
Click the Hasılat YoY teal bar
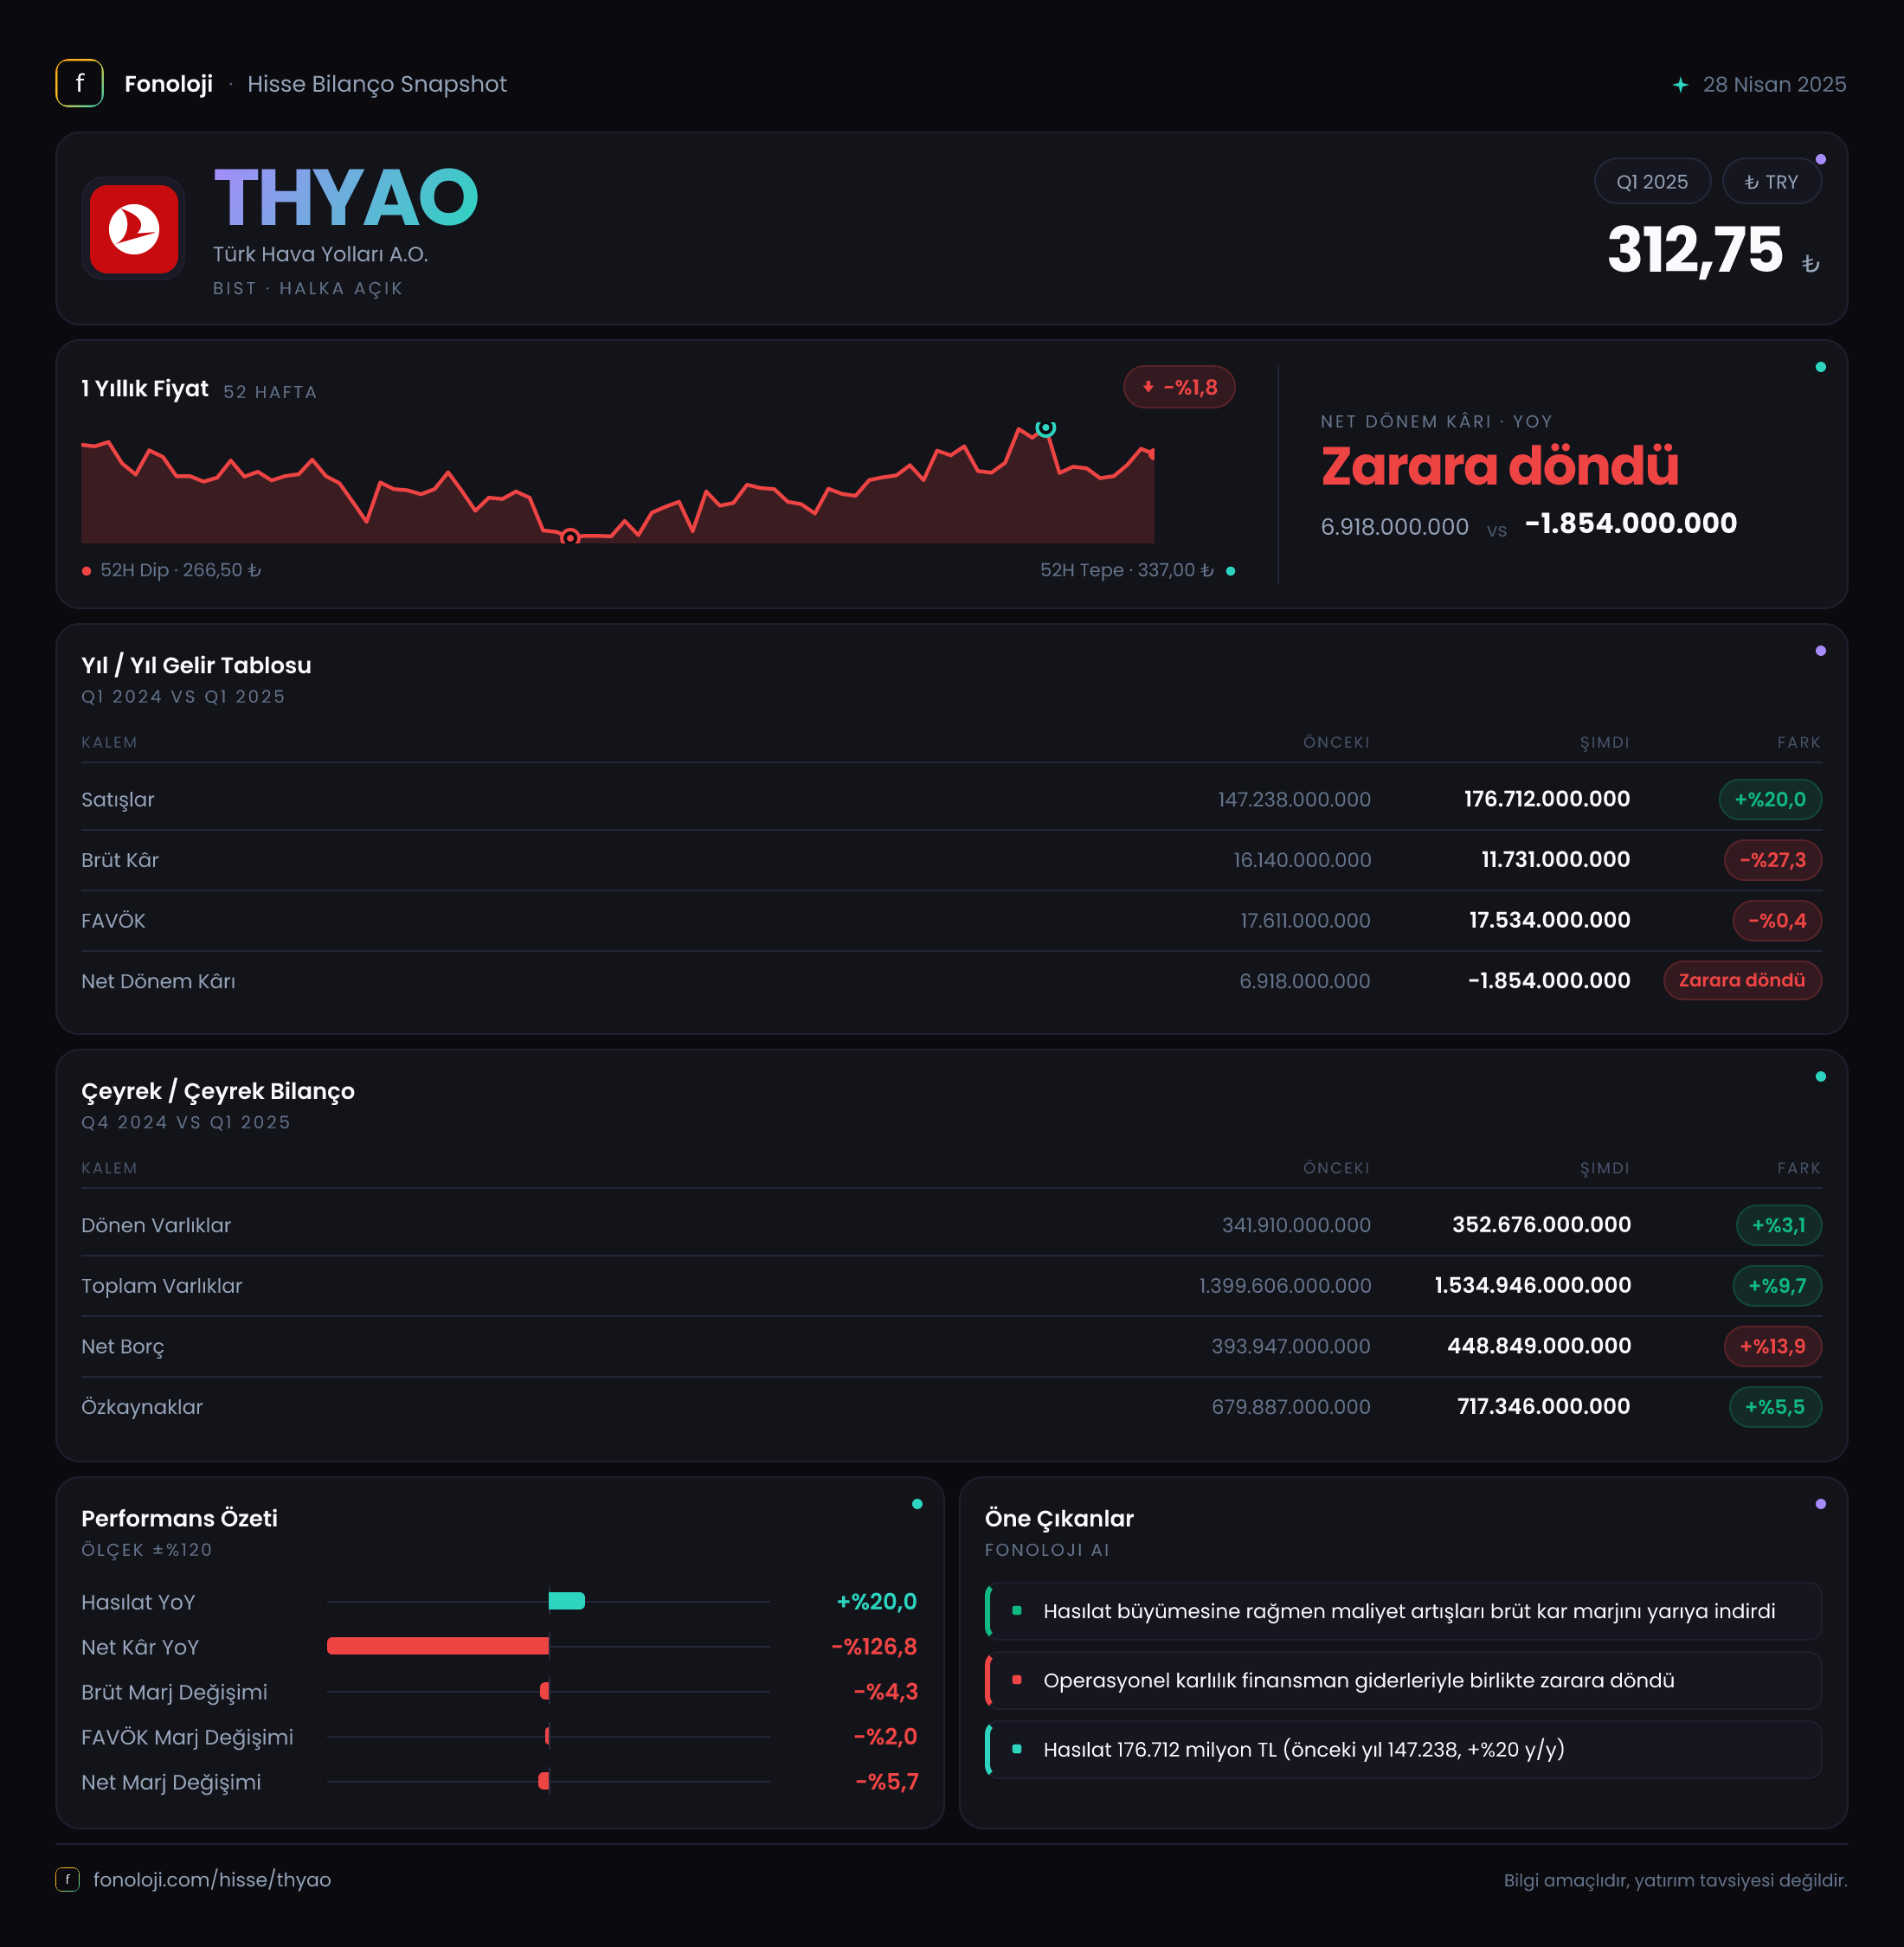567,1601
